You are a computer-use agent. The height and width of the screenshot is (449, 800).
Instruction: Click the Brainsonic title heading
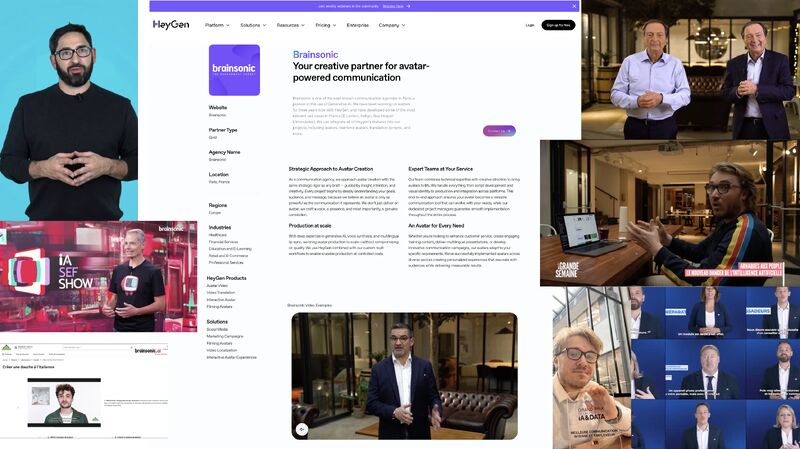tap(315, 55)
